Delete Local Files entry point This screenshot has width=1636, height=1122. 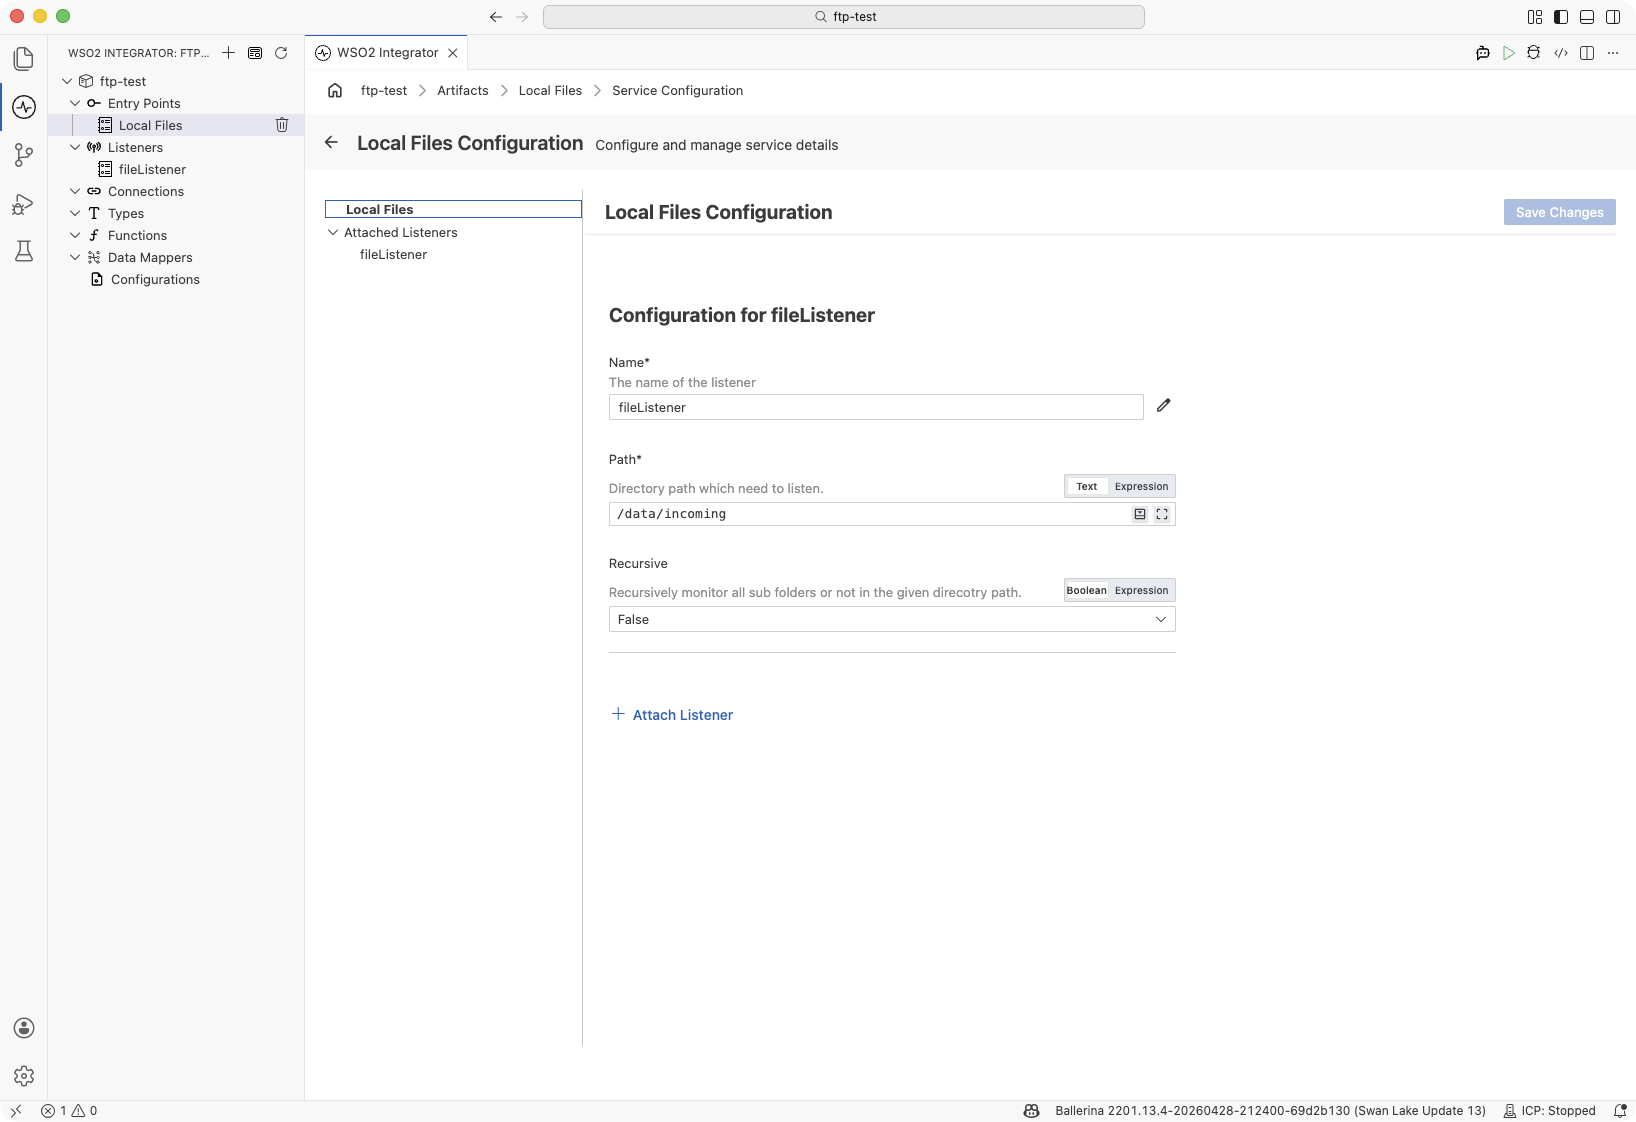[x=282, y=125]
